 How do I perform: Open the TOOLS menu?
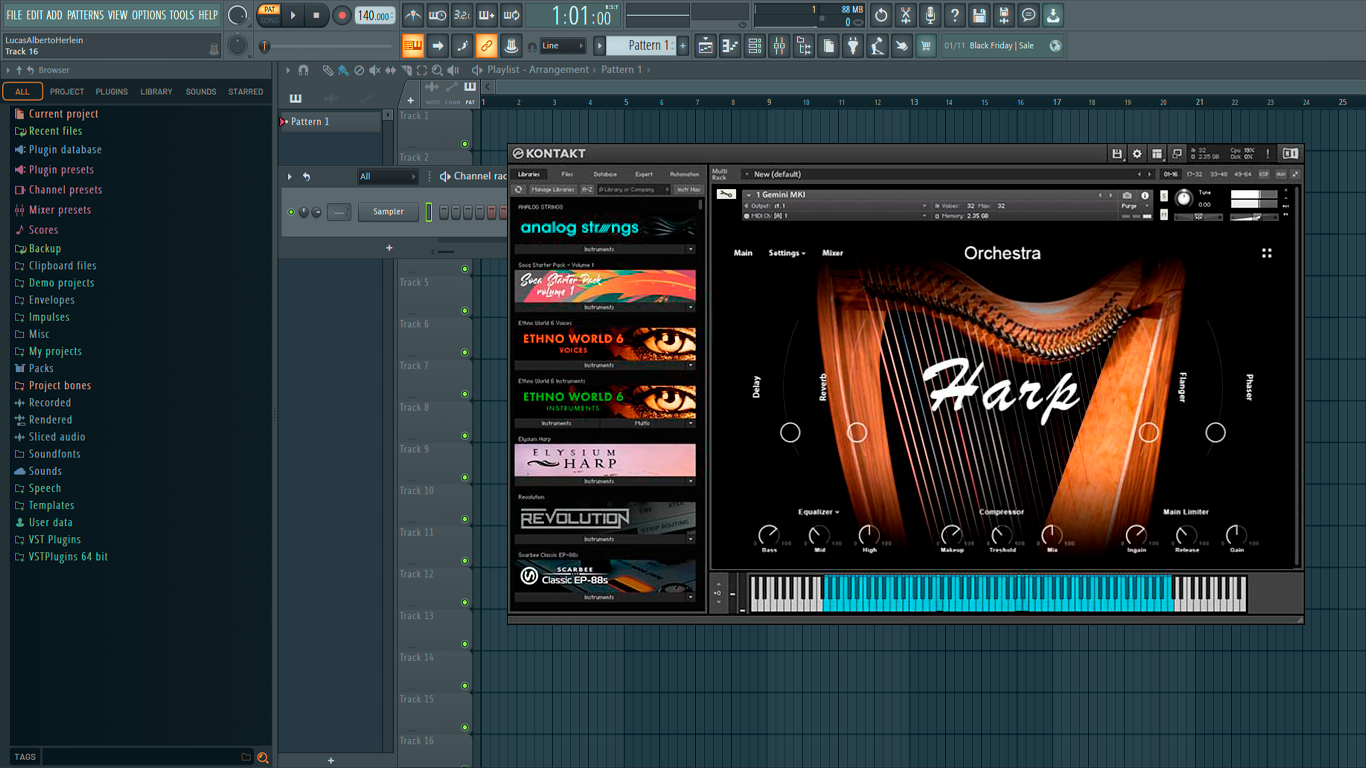tap(182, 15)
